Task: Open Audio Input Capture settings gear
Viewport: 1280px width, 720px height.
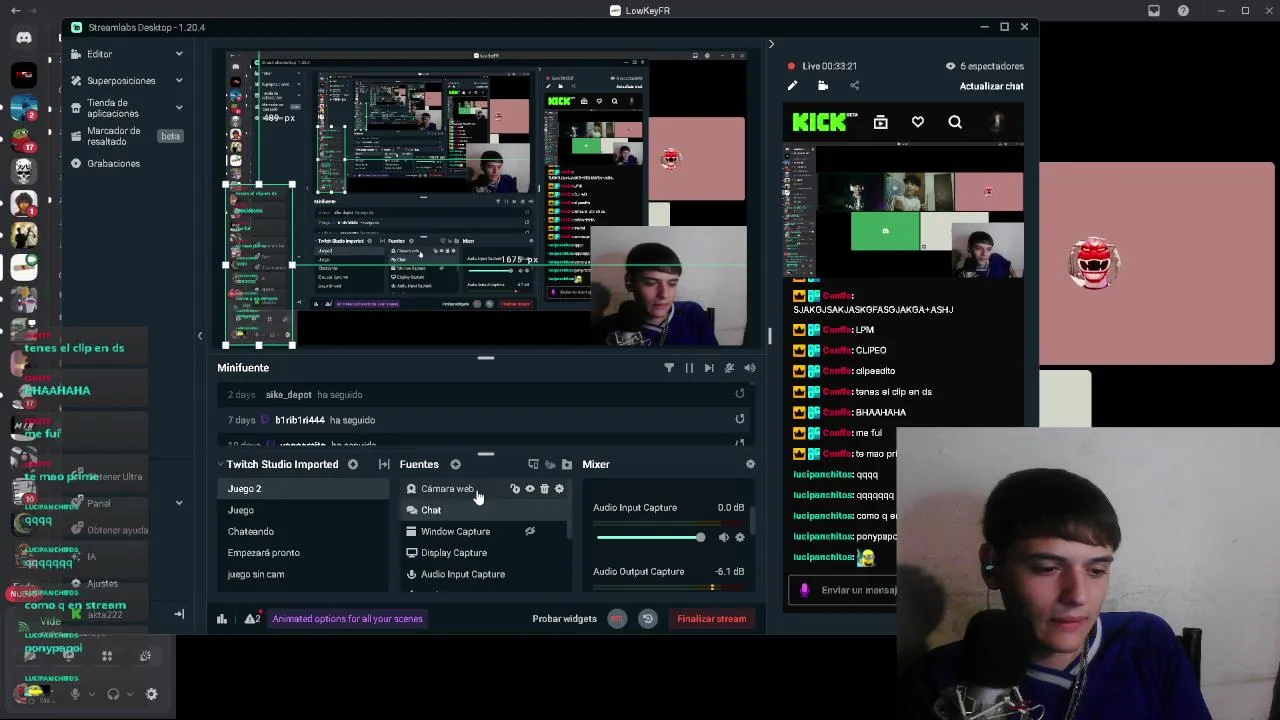Action: coord(740,538)
